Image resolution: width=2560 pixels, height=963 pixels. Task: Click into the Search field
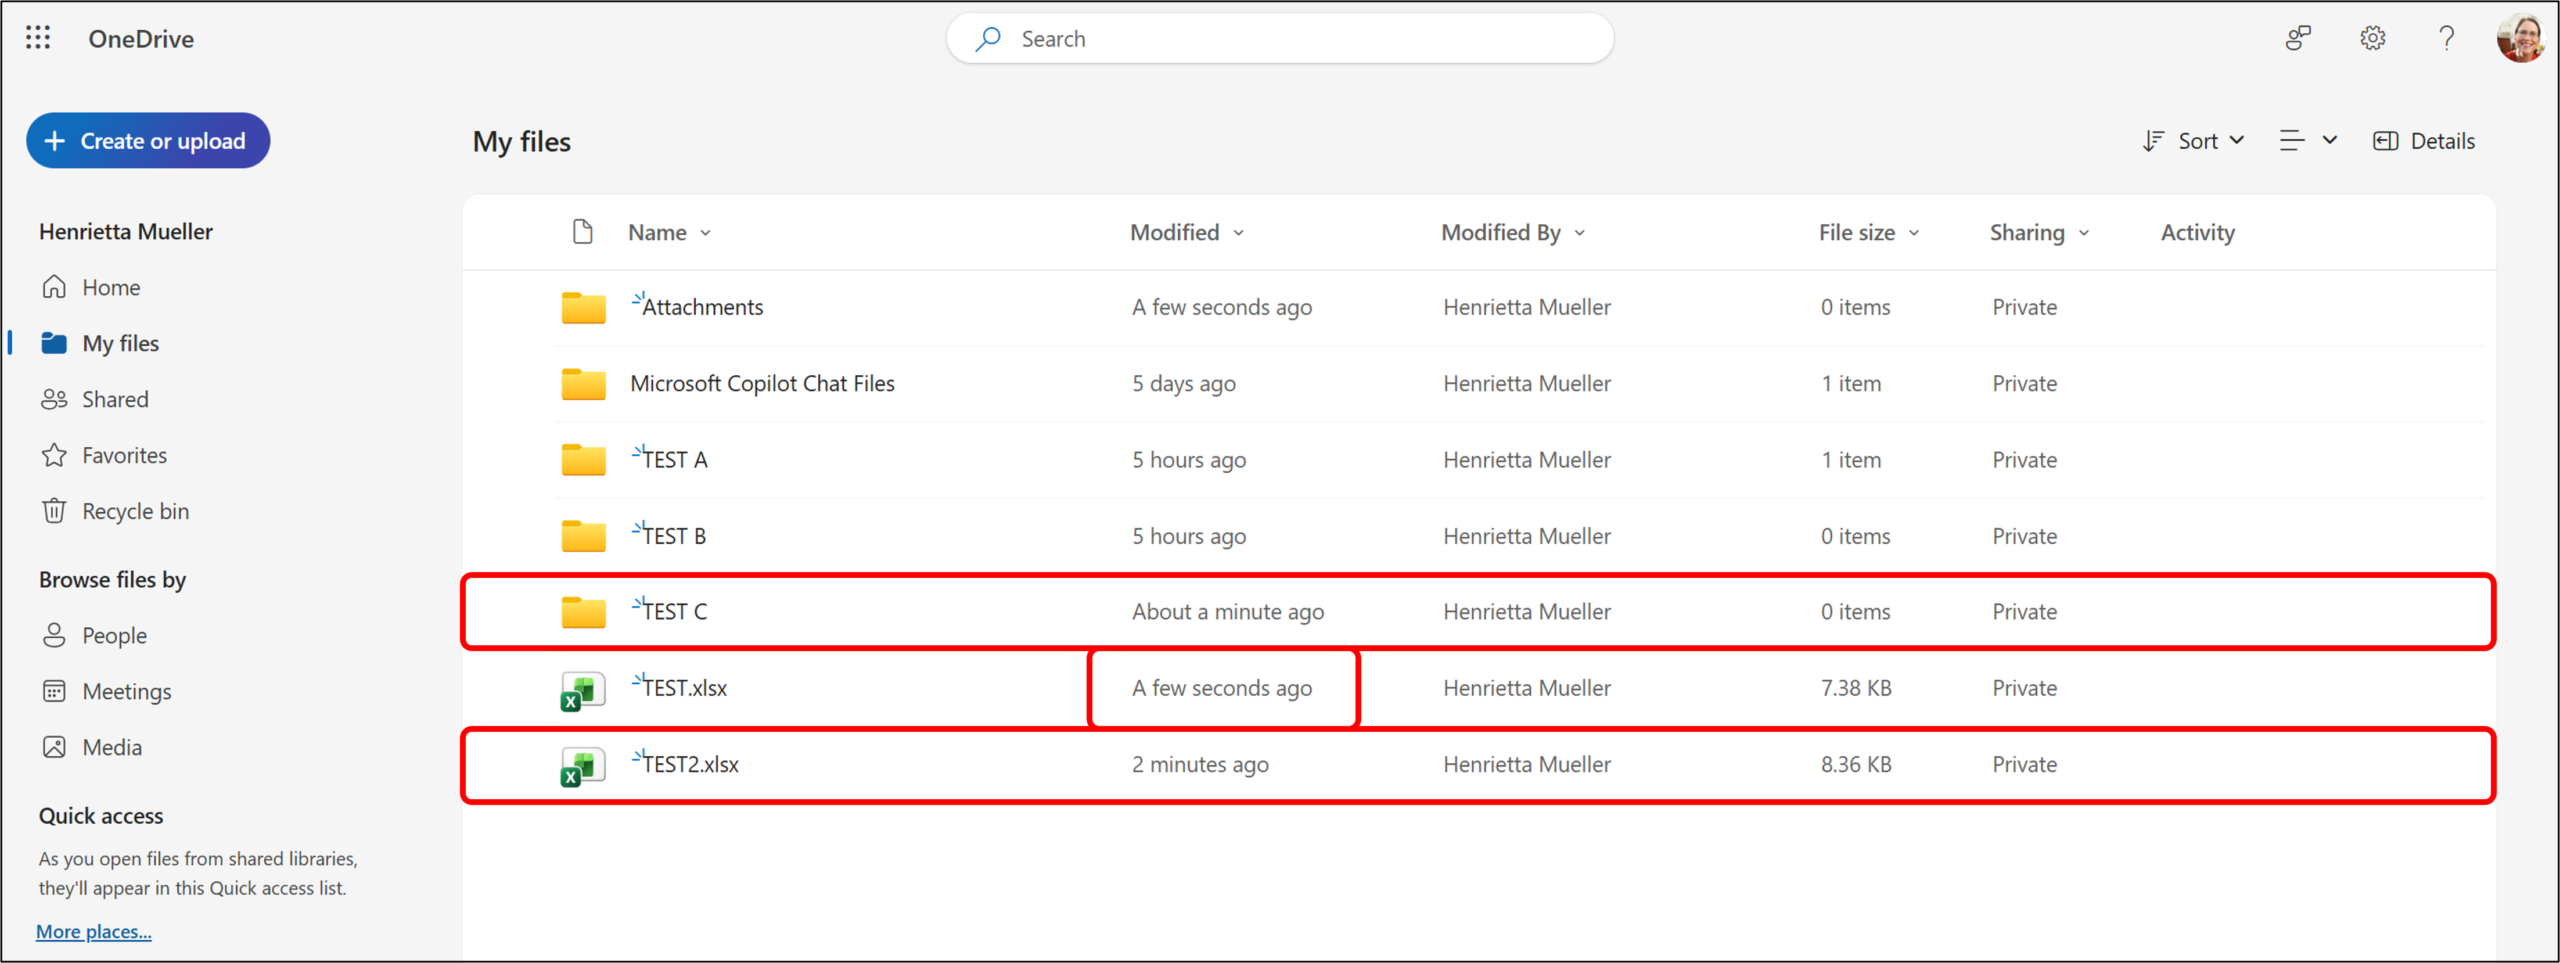pos(1280,39)
